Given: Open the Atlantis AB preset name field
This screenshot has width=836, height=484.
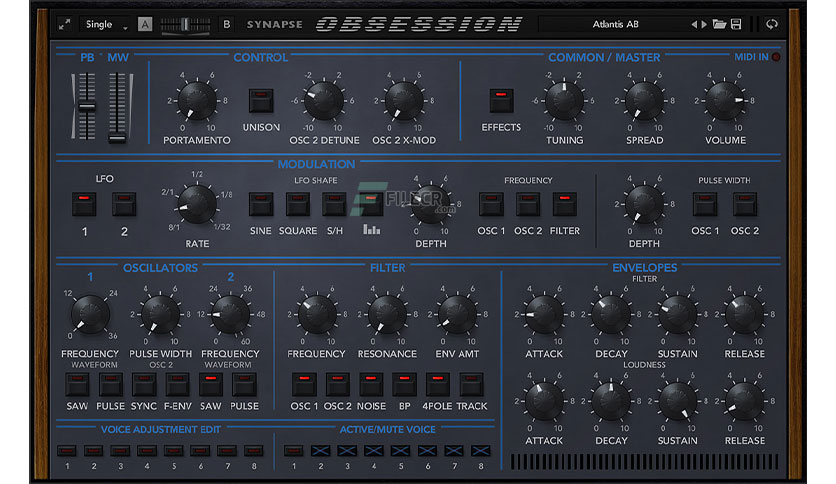Looking at the screenshot, I should click(x=615, y=24).
